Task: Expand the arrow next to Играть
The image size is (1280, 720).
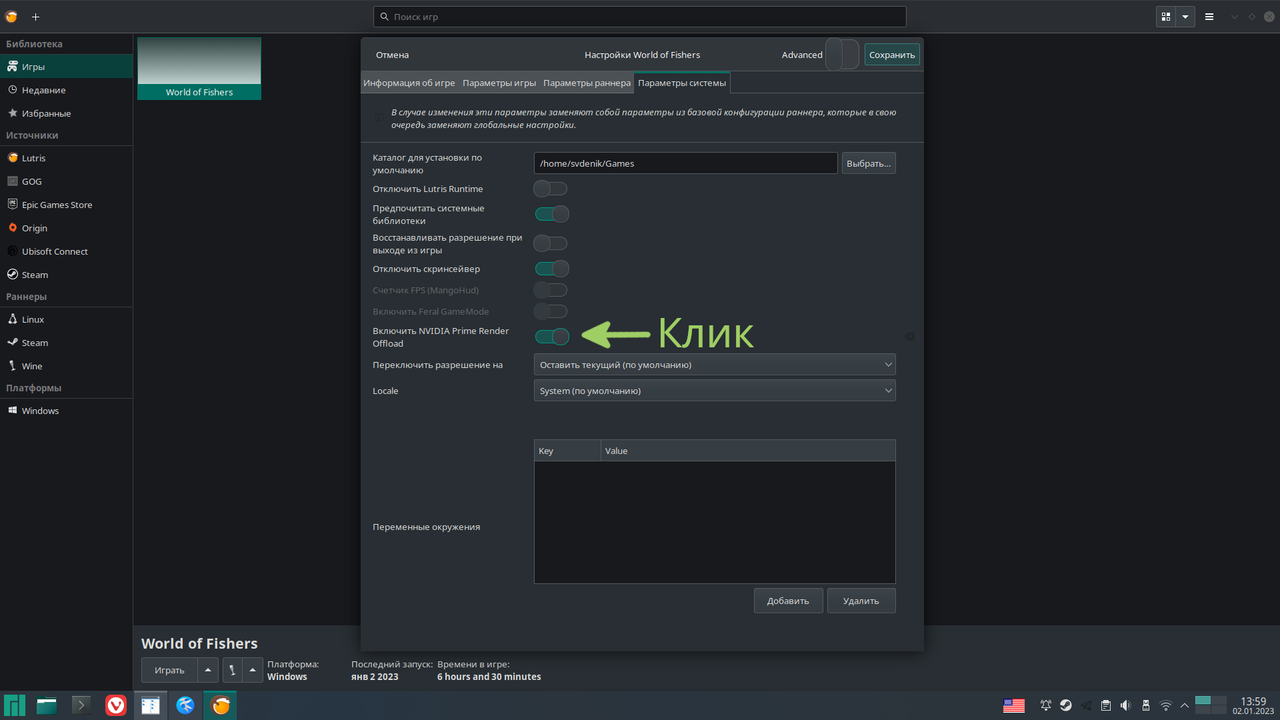Action: click(x=207, y=670)
